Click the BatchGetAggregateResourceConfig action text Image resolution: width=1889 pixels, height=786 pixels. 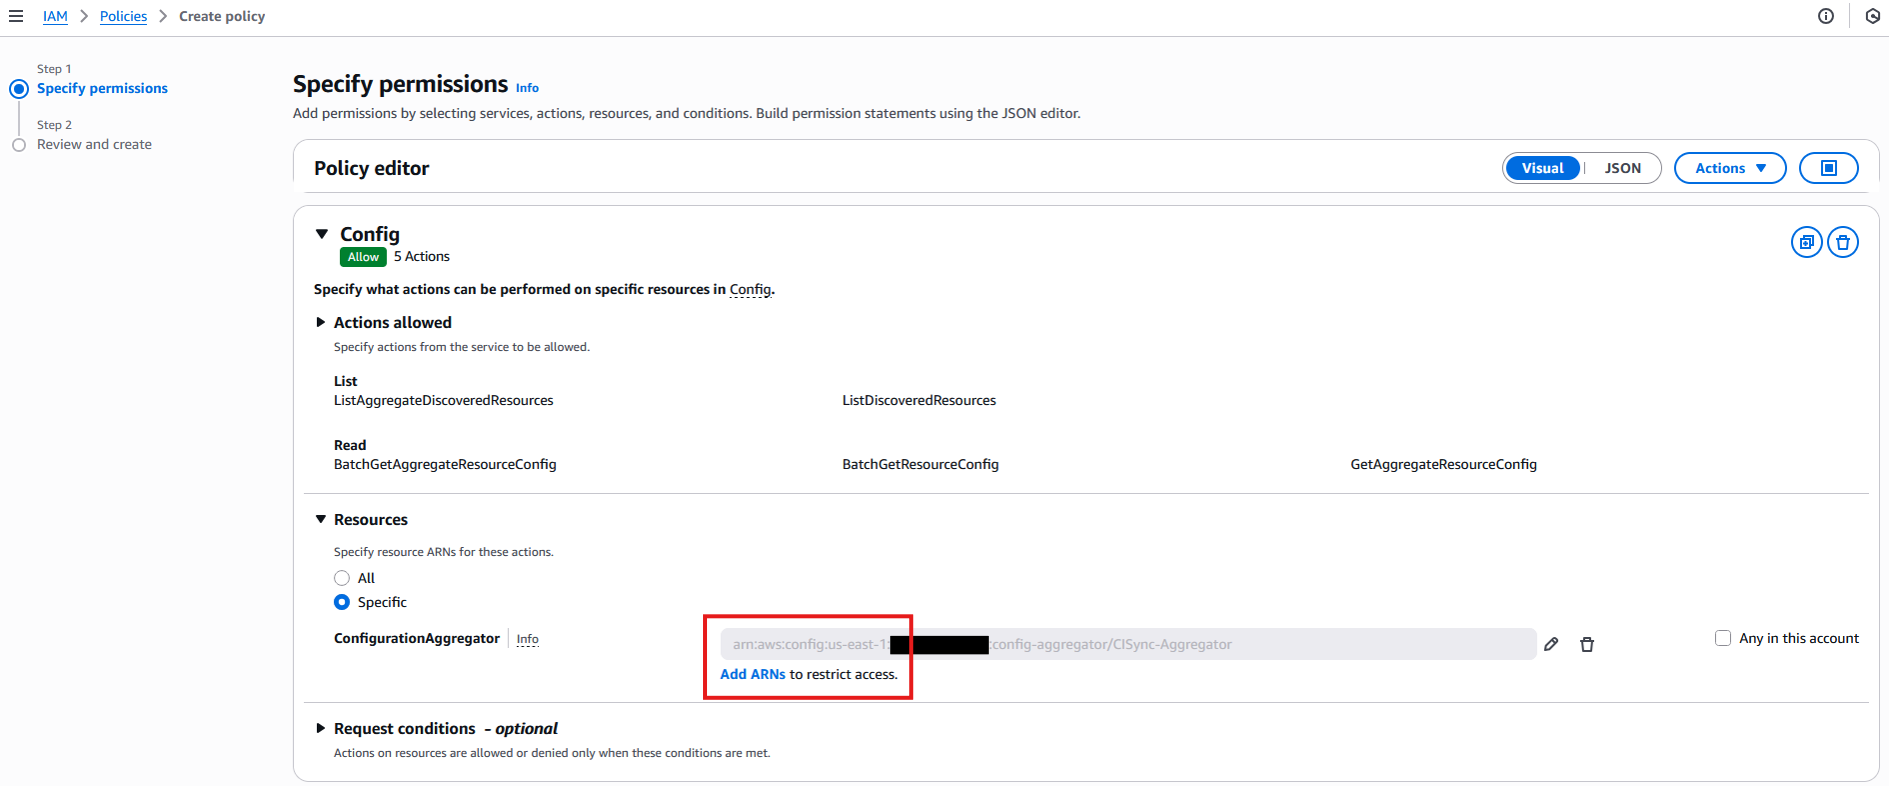pyautogui.click(x=445, y=464)
